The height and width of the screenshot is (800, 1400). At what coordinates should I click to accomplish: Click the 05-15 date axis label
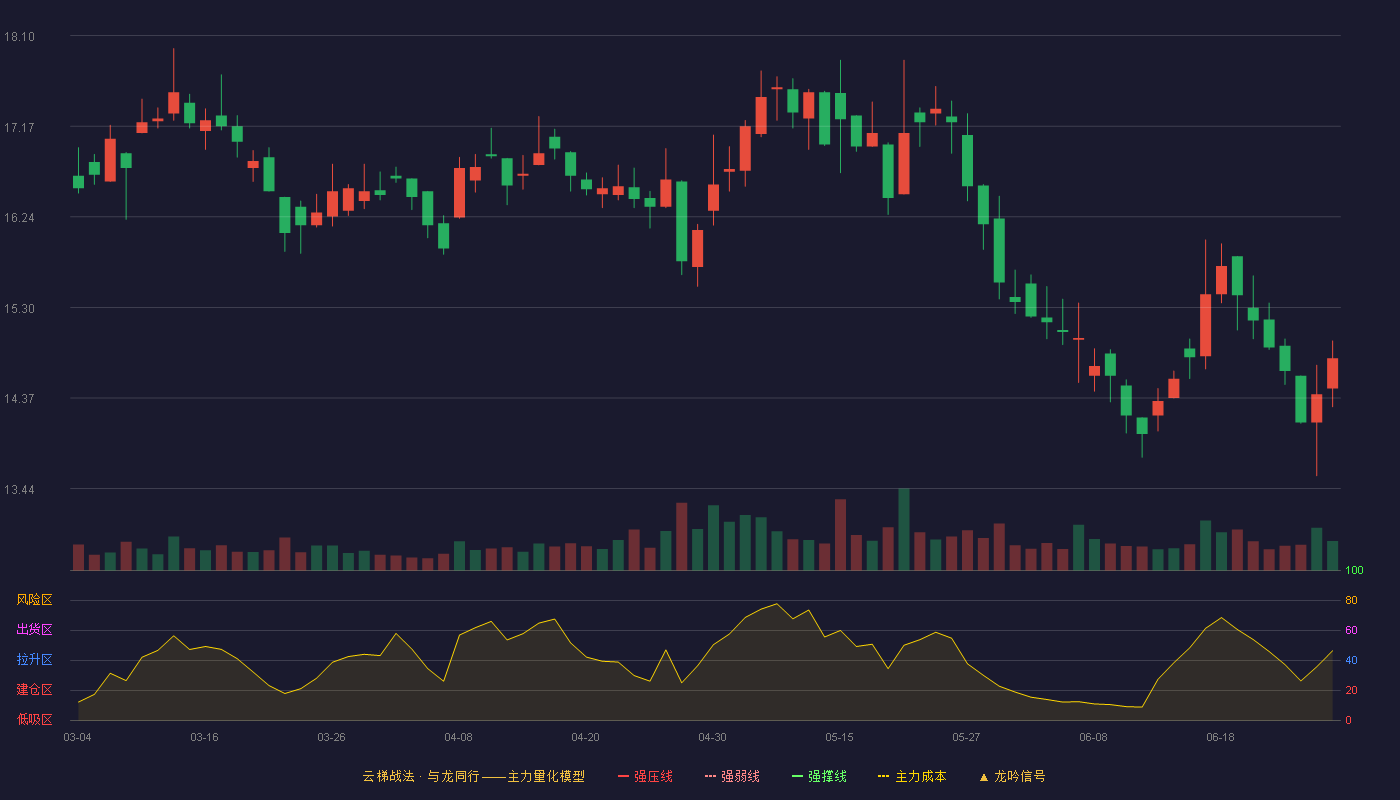point(839,737)
